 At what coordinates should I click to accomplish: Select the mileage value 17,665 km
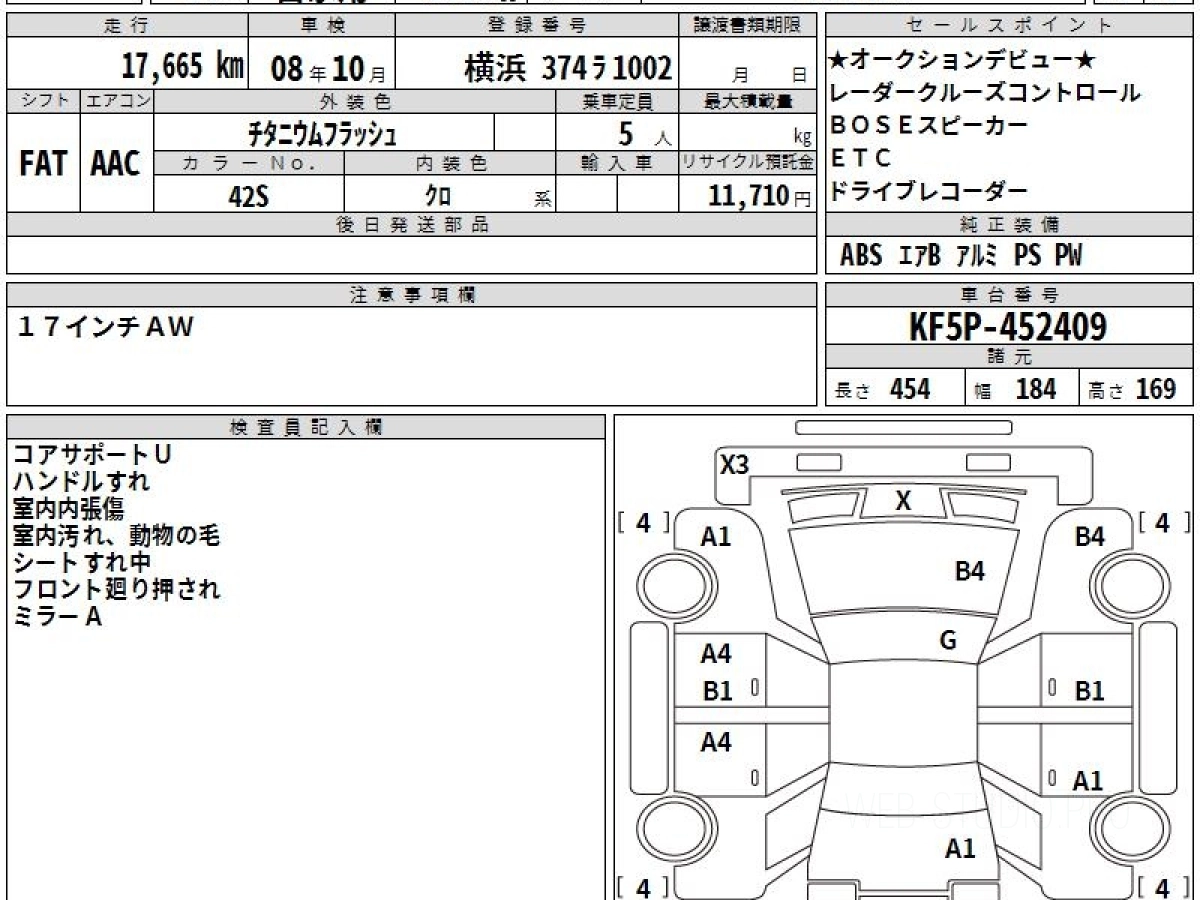[182, 67]
